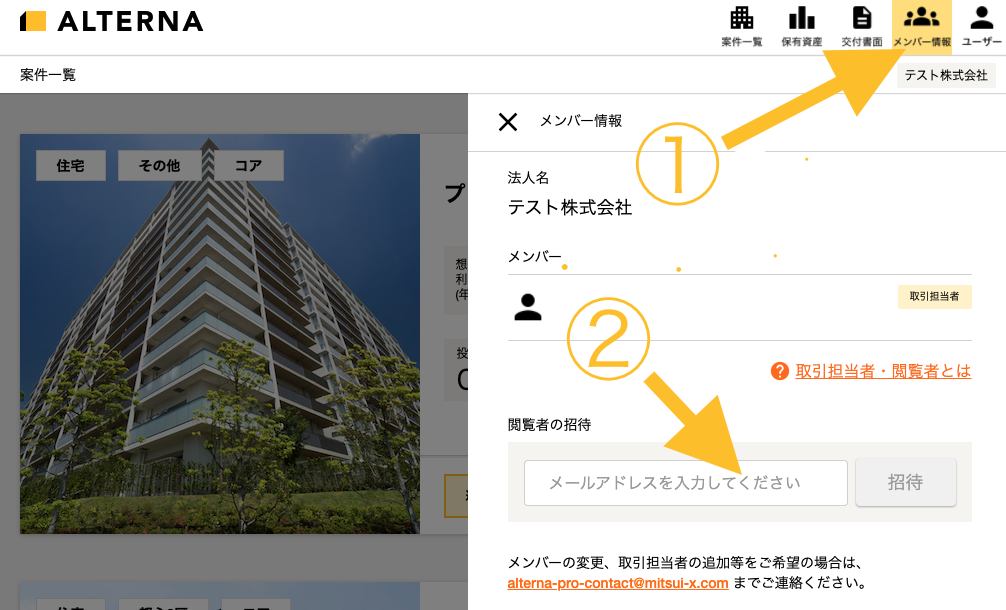The height and width of the screenshot is (610, 1006).
Task: Open the 取引担当者・閲覧者とは link
Action: click(x=883, y=371)
